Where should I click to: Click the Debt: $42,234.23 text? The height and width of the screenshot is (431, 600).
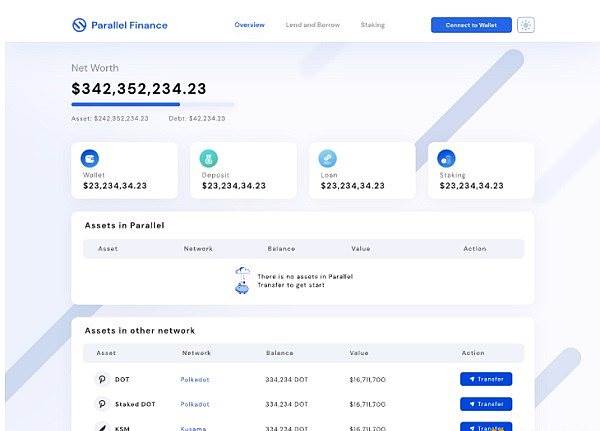[x=197, y=119]
